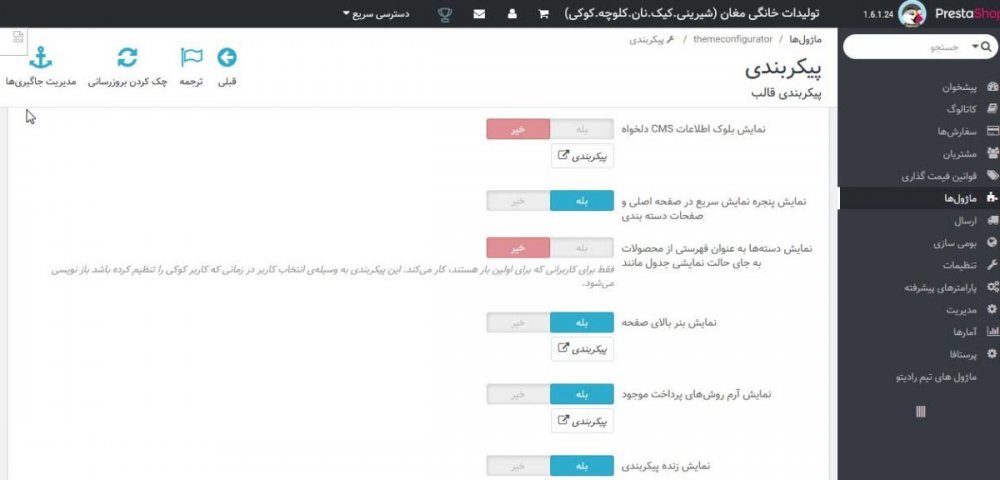Select پارامترهای پیشرفته in the sidebar
The height and width of the screenshot is (480, 1000).
[x=925, y=287]
